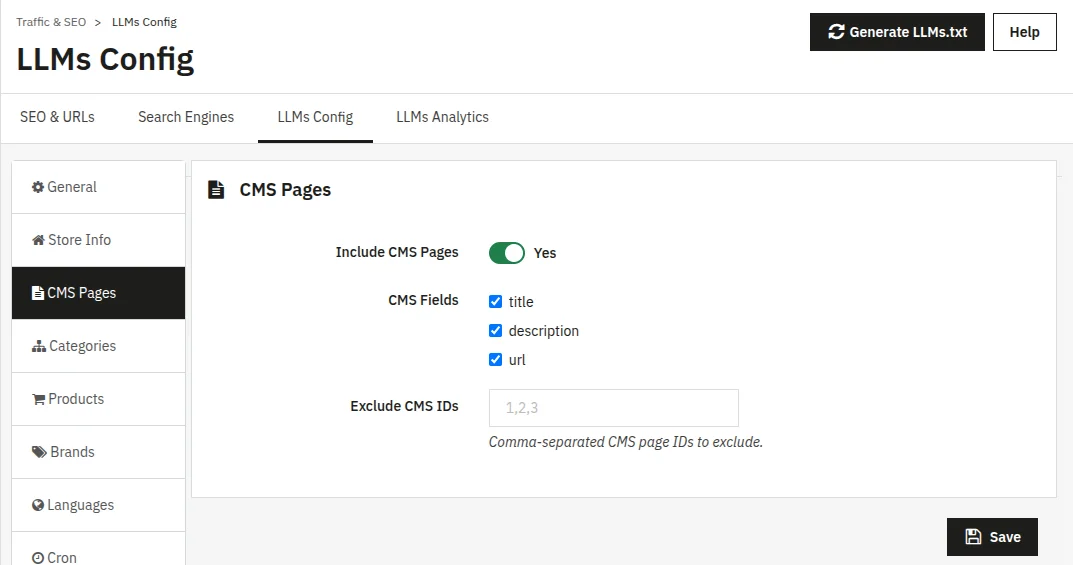Click the tags icon beside Brands
1073x565 pixels.
coord(39,452)
